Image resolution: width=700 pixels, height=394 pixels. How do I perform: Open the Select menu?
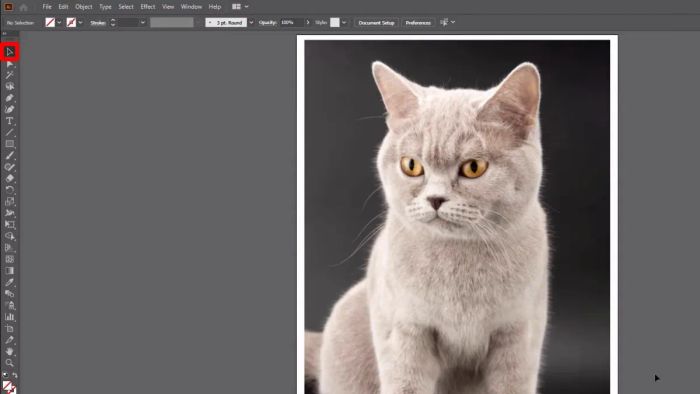click(x=126, y=7)
